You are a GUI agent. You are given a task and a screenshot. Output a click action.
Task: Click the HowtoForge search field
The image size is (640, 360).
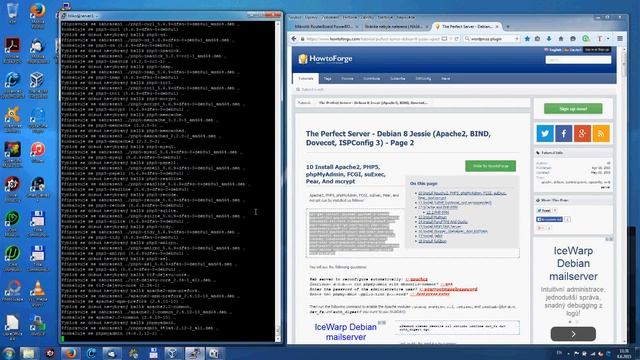tap(578, 60)
